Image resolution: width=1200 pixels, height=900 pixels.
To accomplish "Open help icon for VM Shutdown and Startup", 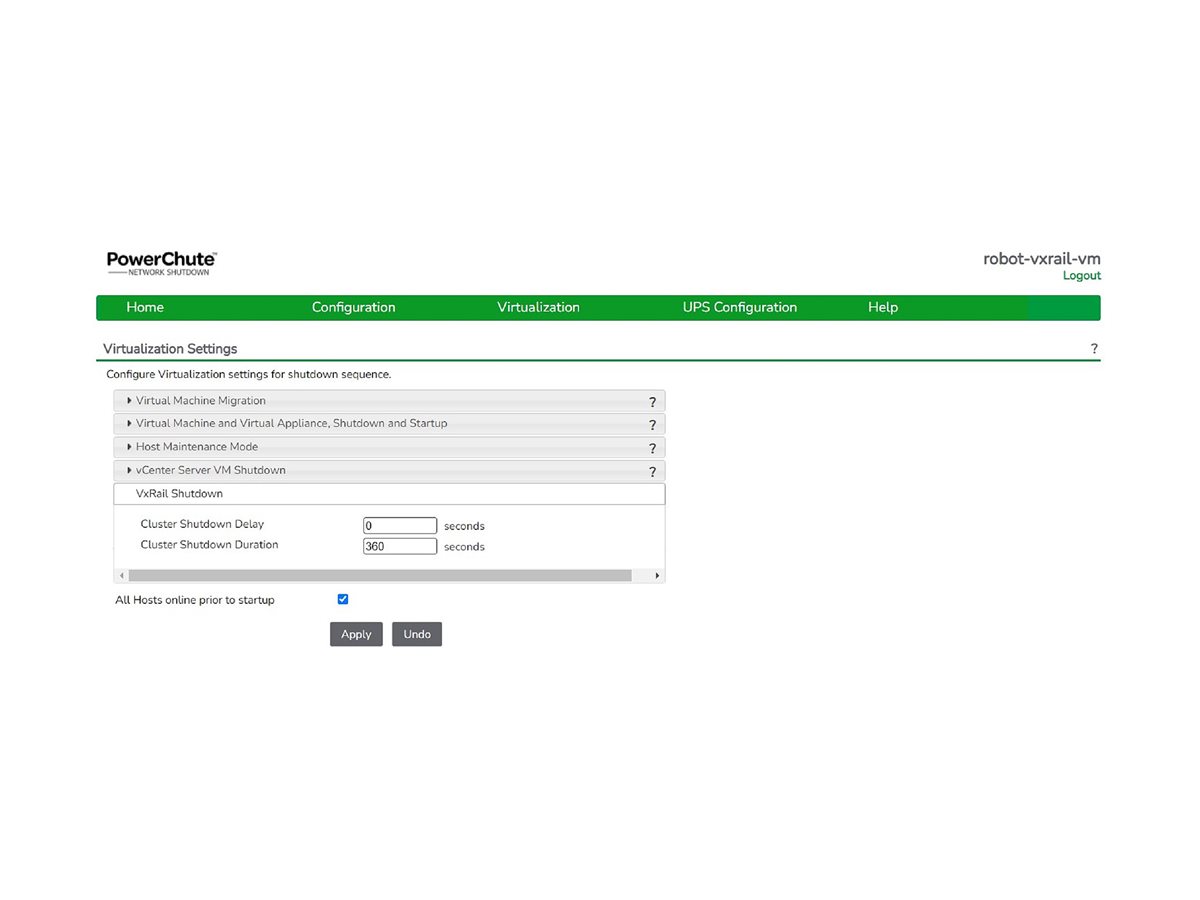I will [x=652, y=425].
